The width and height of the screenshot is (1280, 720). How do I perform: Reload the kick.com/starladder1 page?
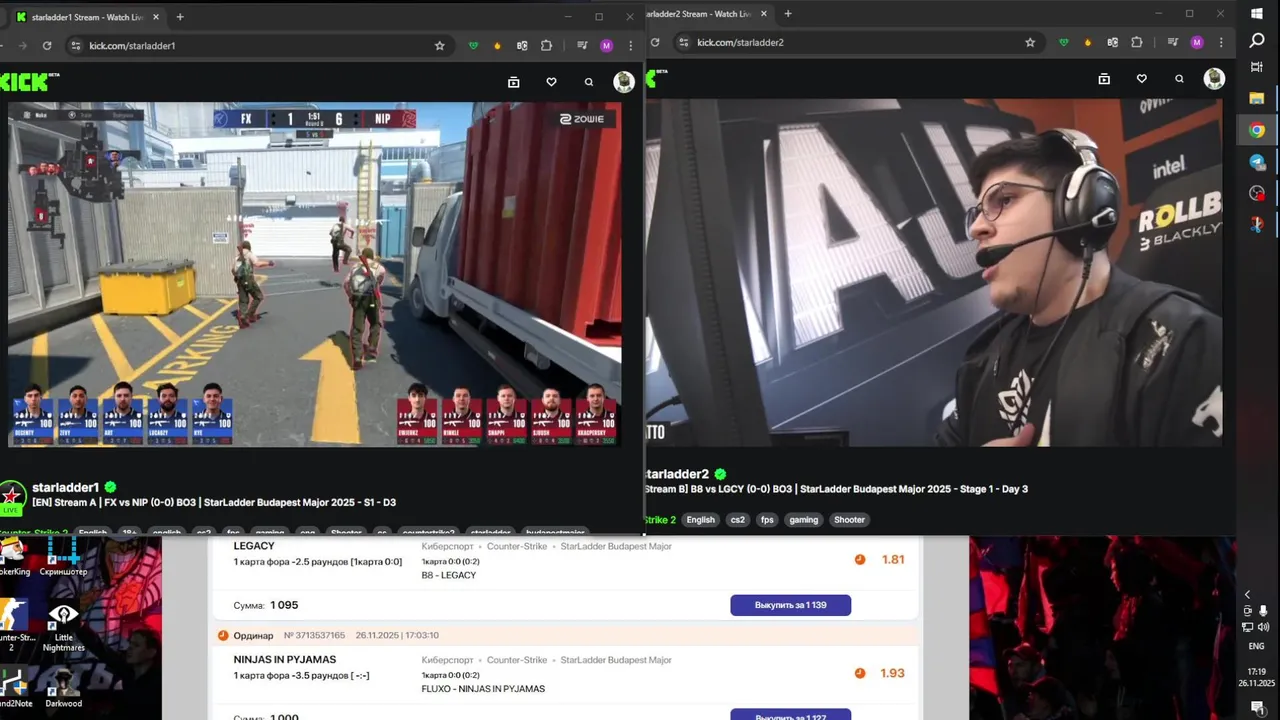pyautogui.click(x=47, y=45)
